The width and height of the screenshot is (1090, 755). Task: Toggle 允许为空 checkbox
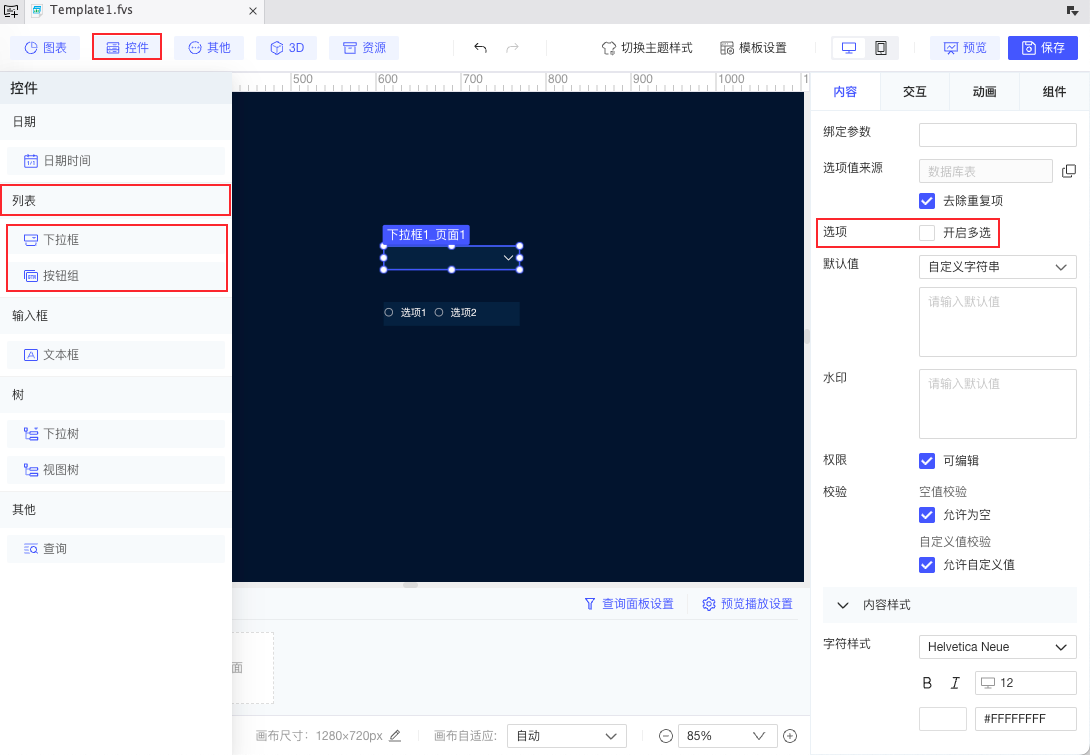(x=927, y=514)
